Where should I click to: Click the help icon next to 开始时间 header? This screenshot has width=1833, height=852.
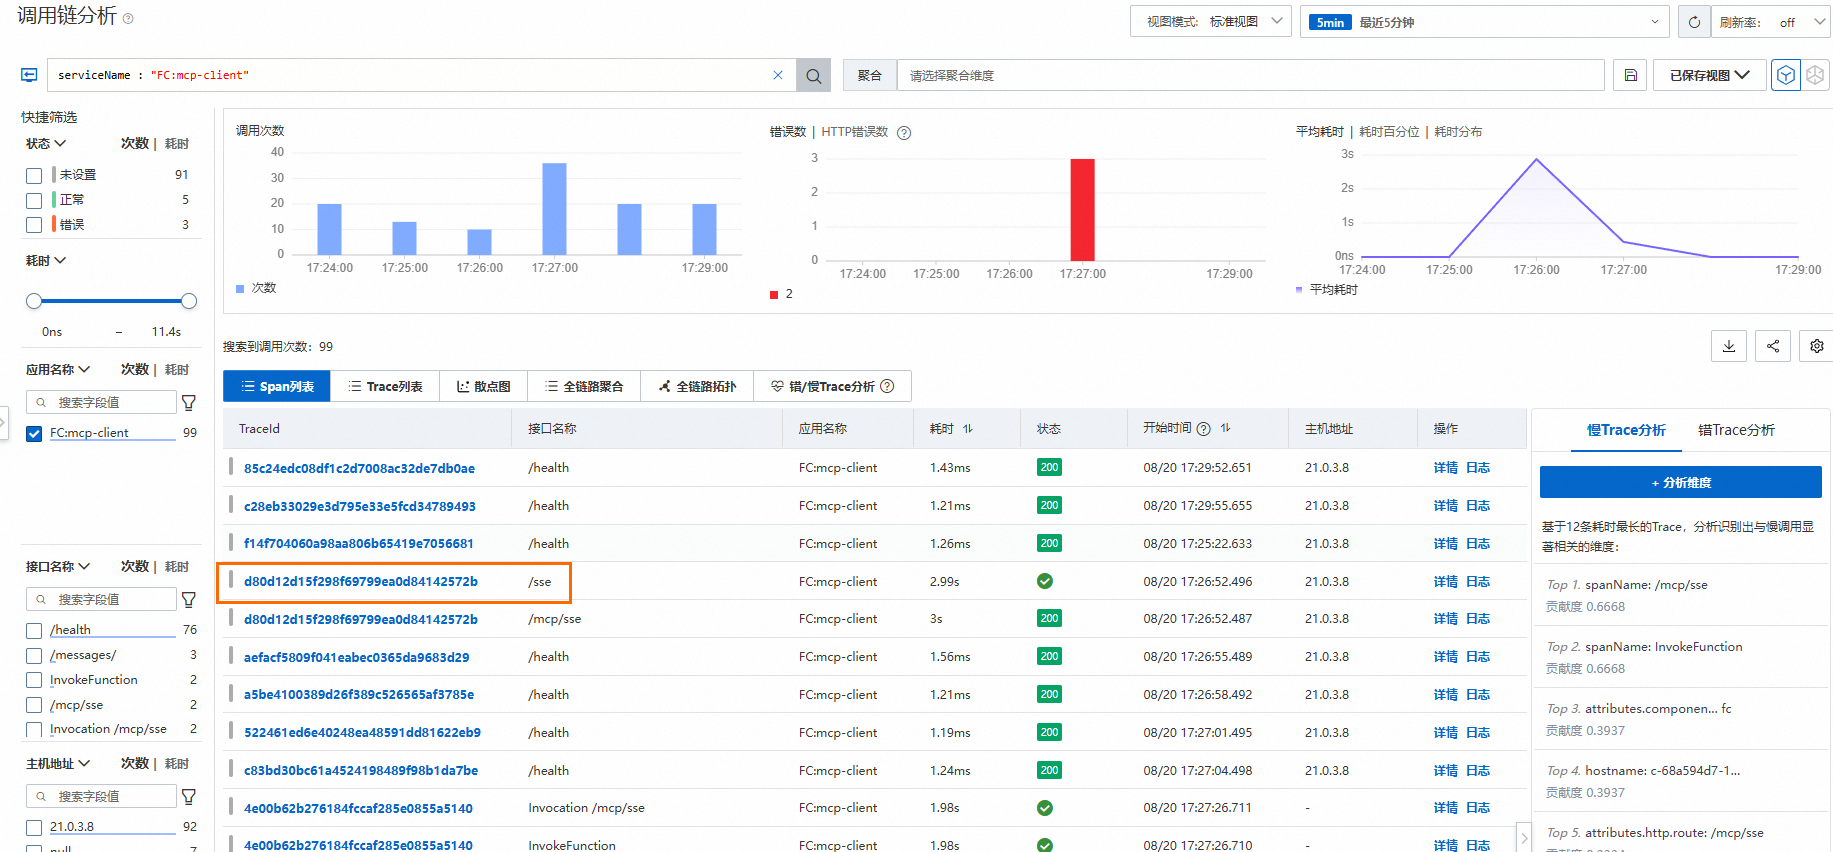(1204, 429)
